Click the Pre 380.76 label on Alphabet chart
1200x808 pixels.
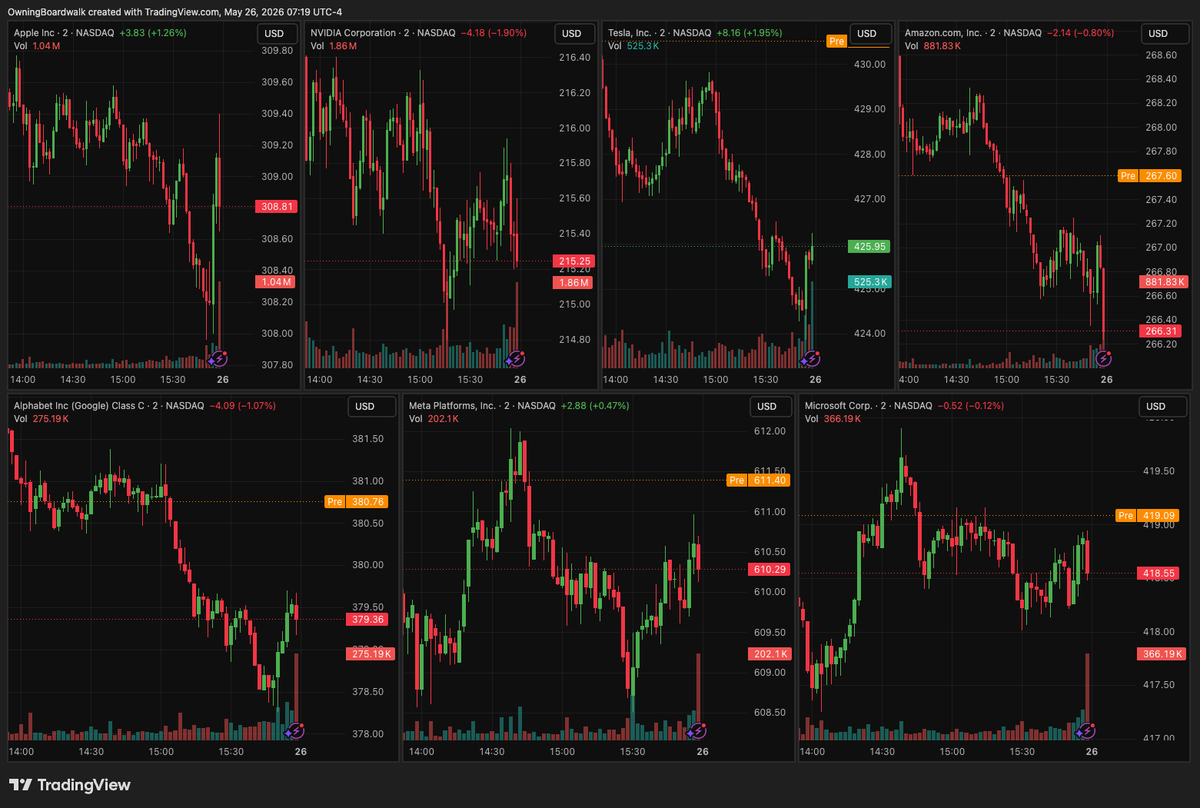(357, 502)
